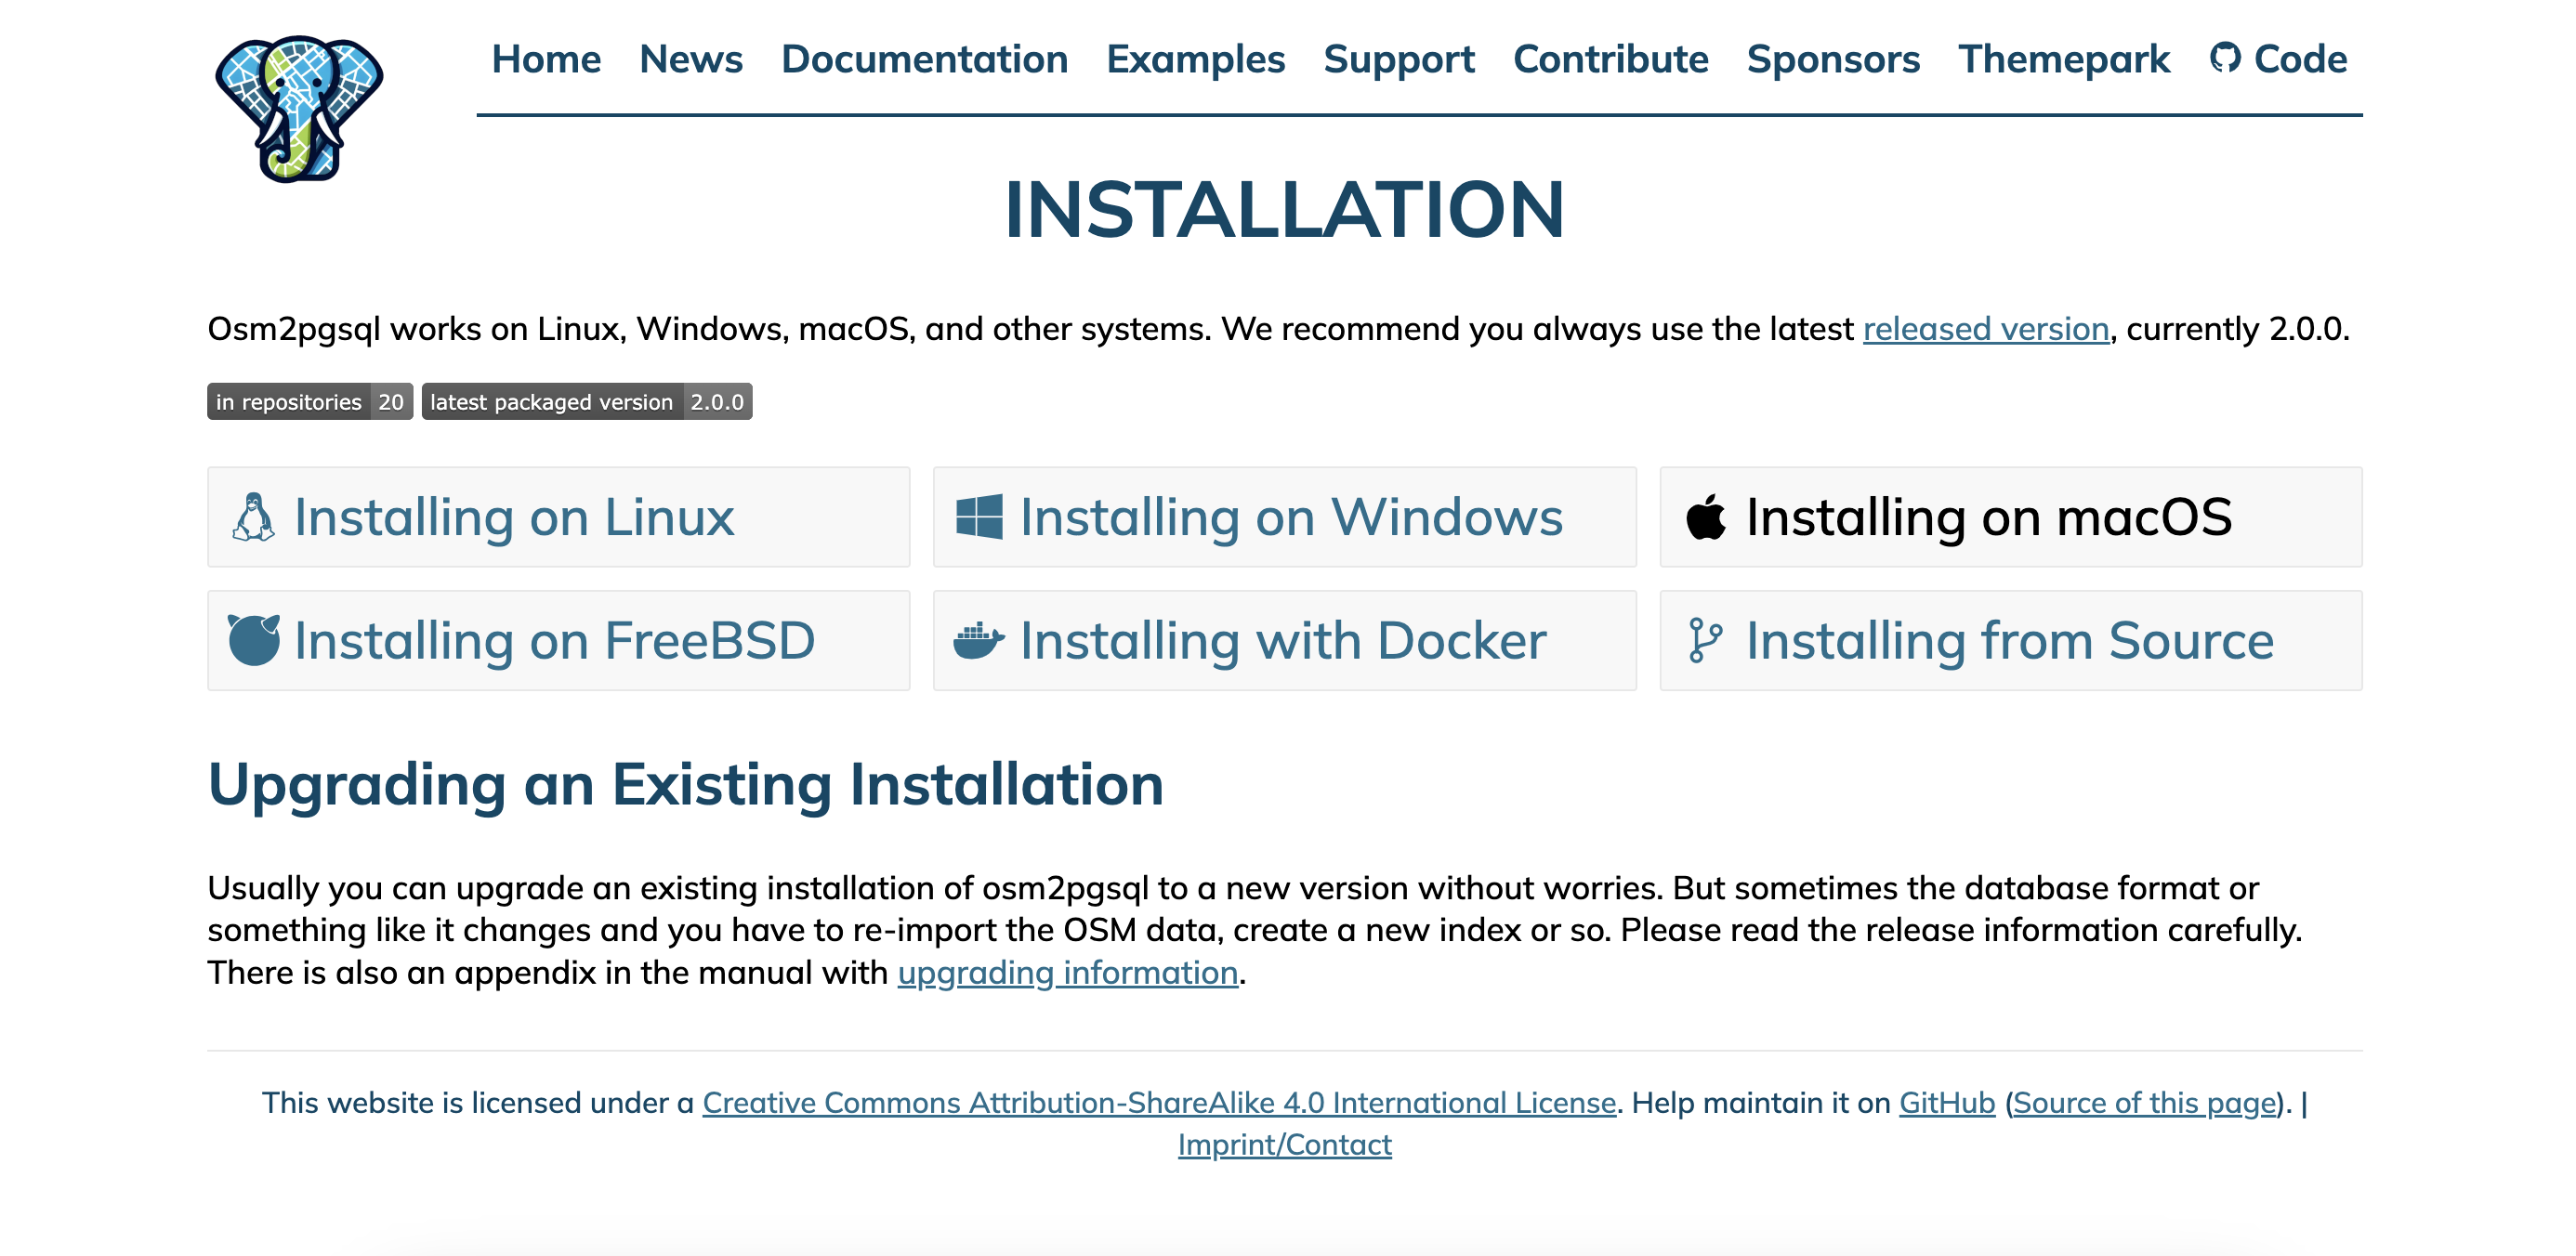Click the FreeBSD daemon icon
The height and width of the screenshot is (1256, 2576).
click(x=254, y=640)
